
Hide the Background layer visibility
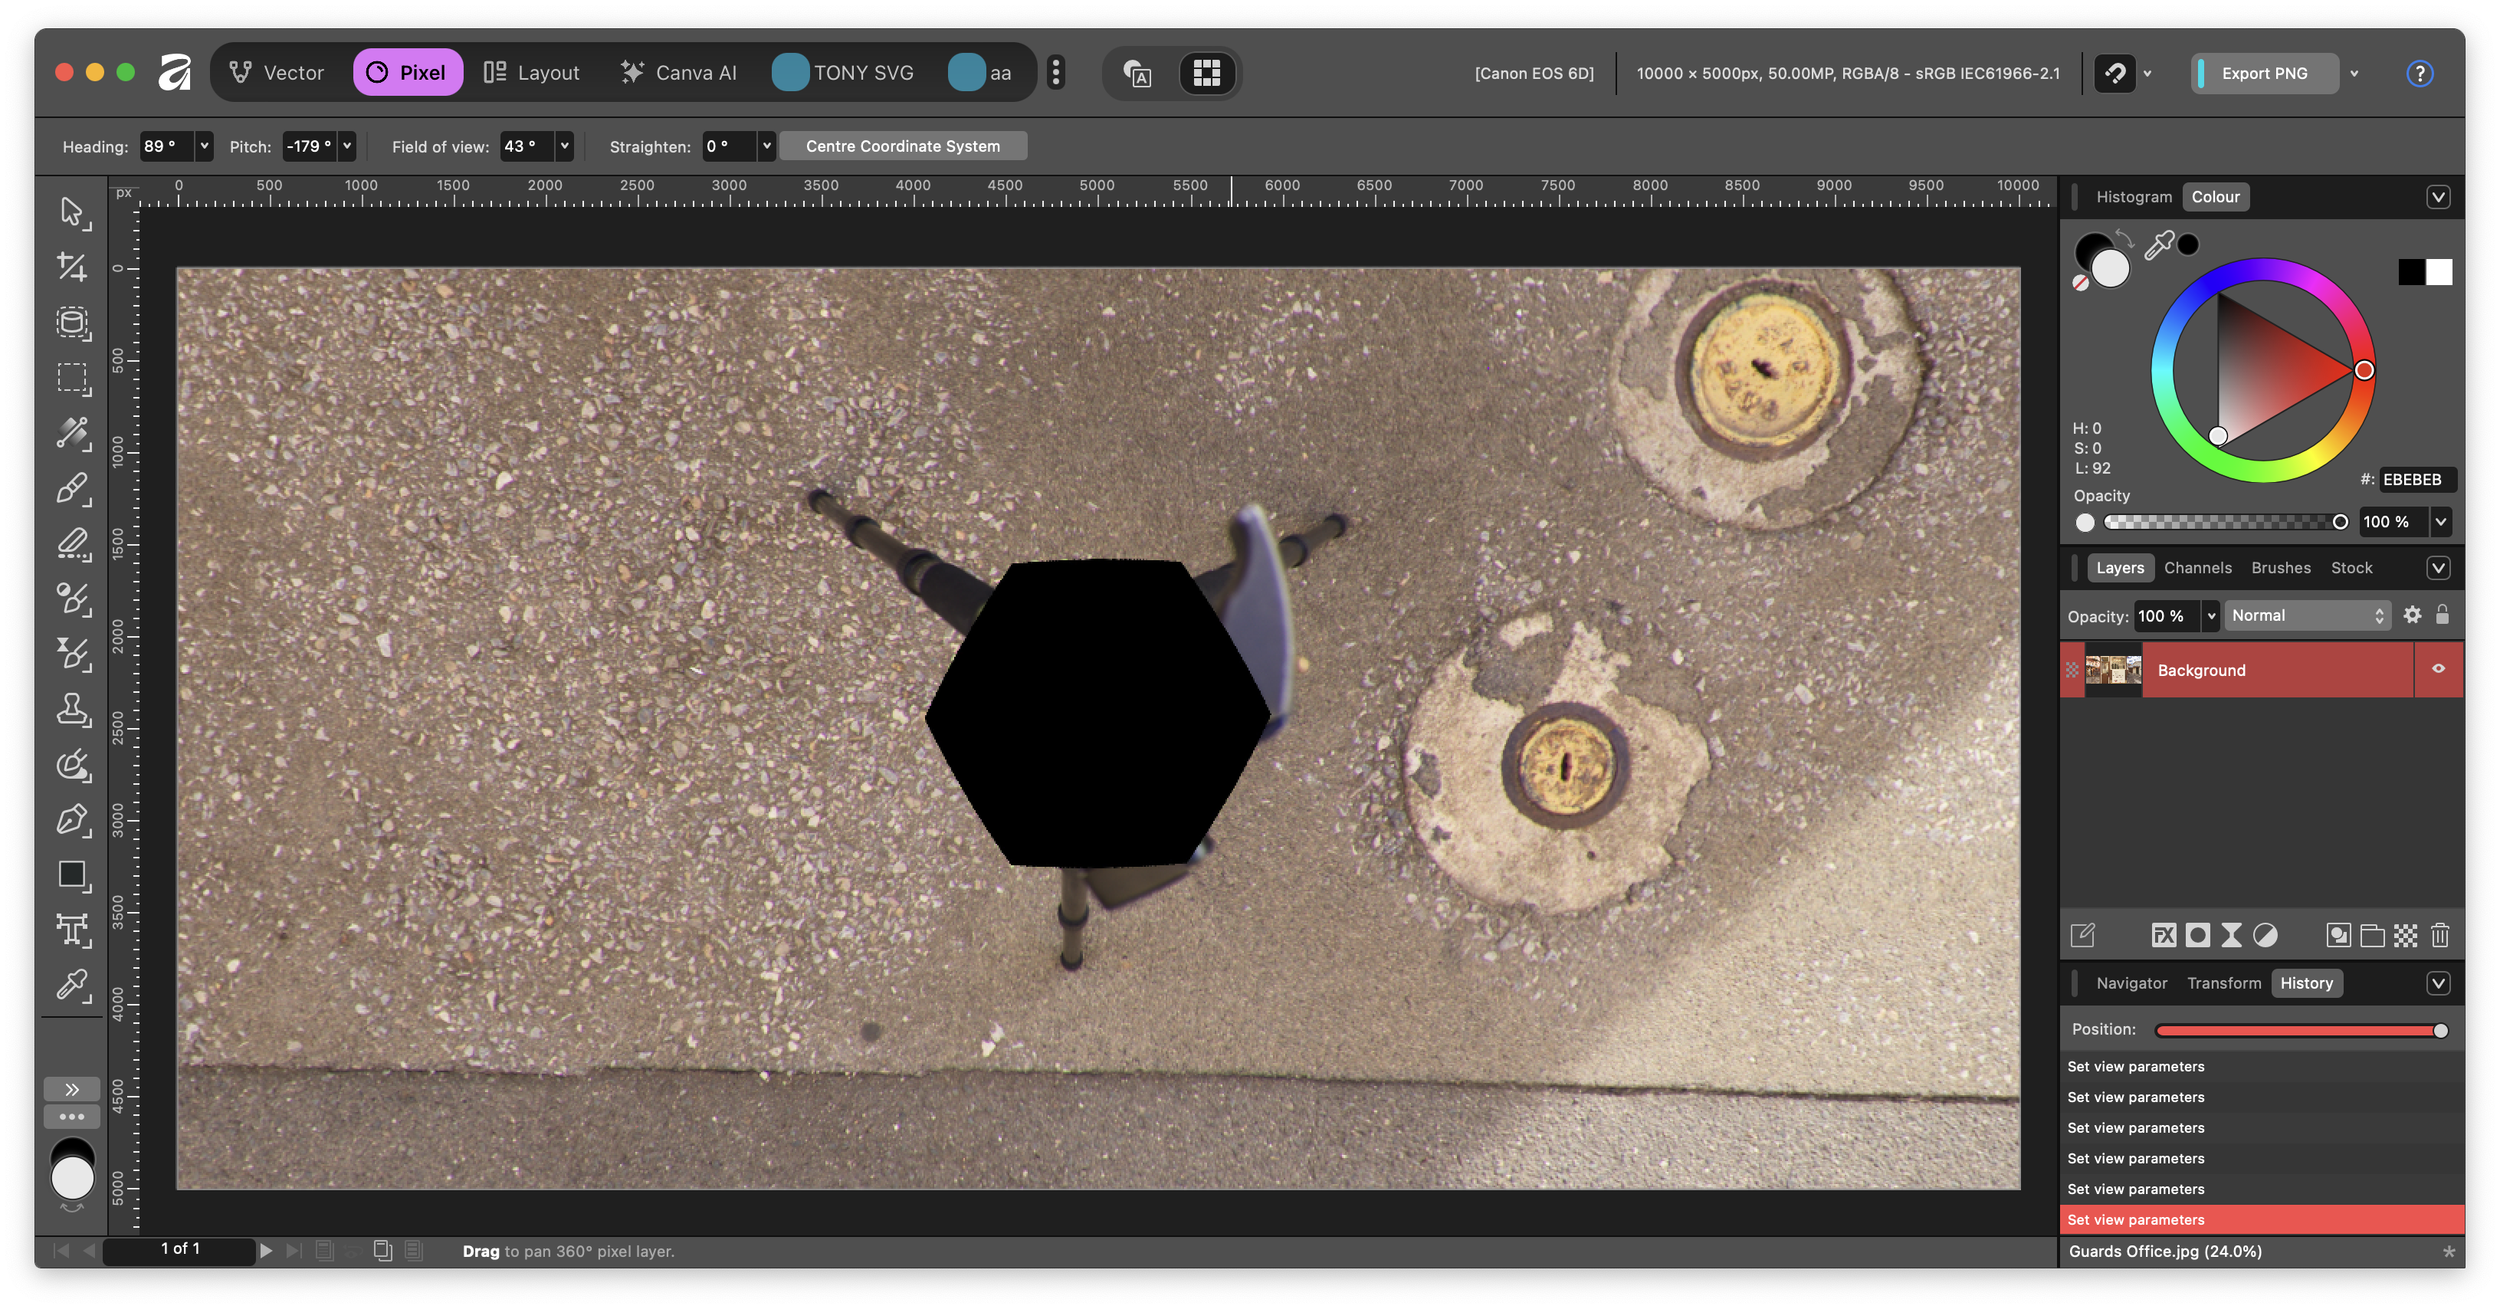click(2438, 669)
